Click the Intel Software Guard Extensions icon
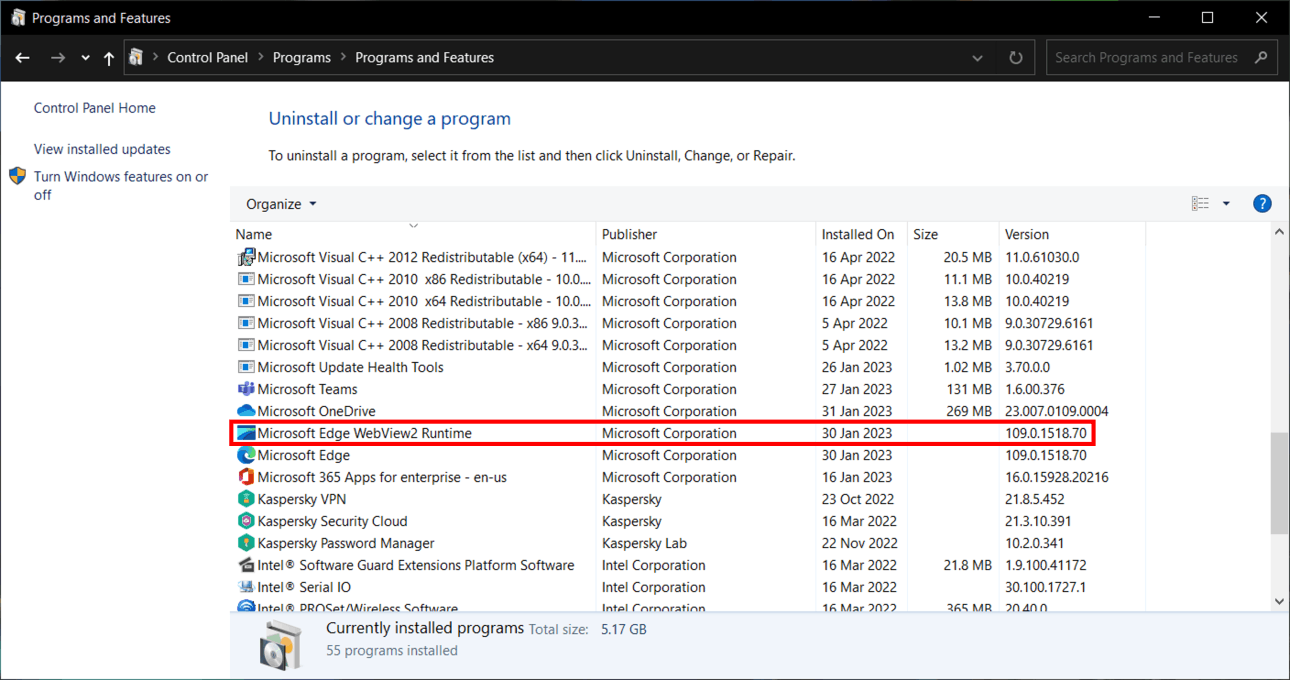Image resolution: width=1290 pixels, height=680 pixels. pos(246,565)
